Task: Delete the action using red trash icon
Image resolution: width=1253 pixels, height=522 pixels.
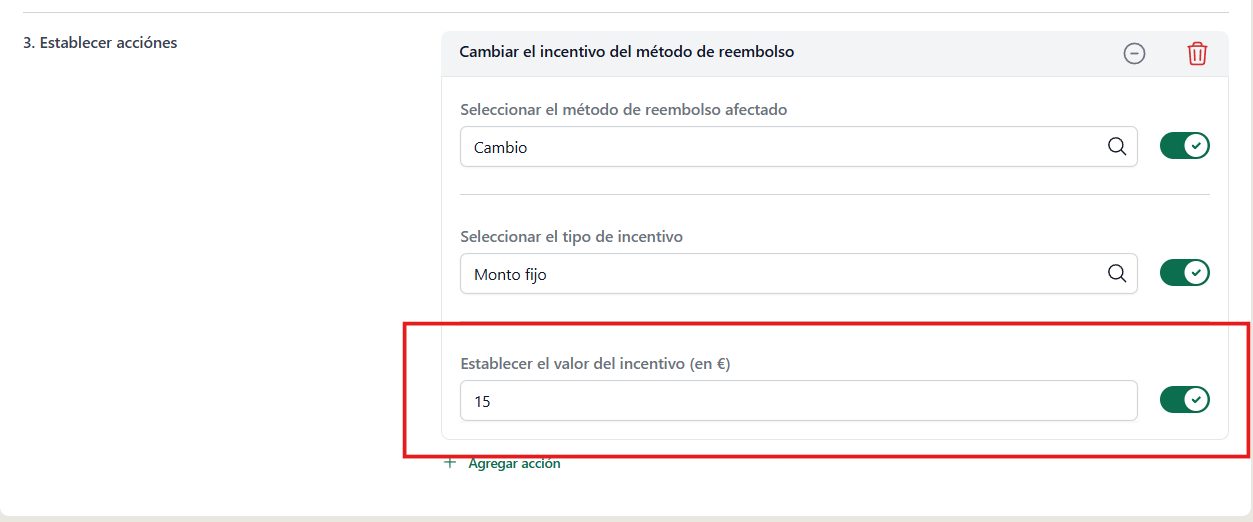Action: [1197, 54]
